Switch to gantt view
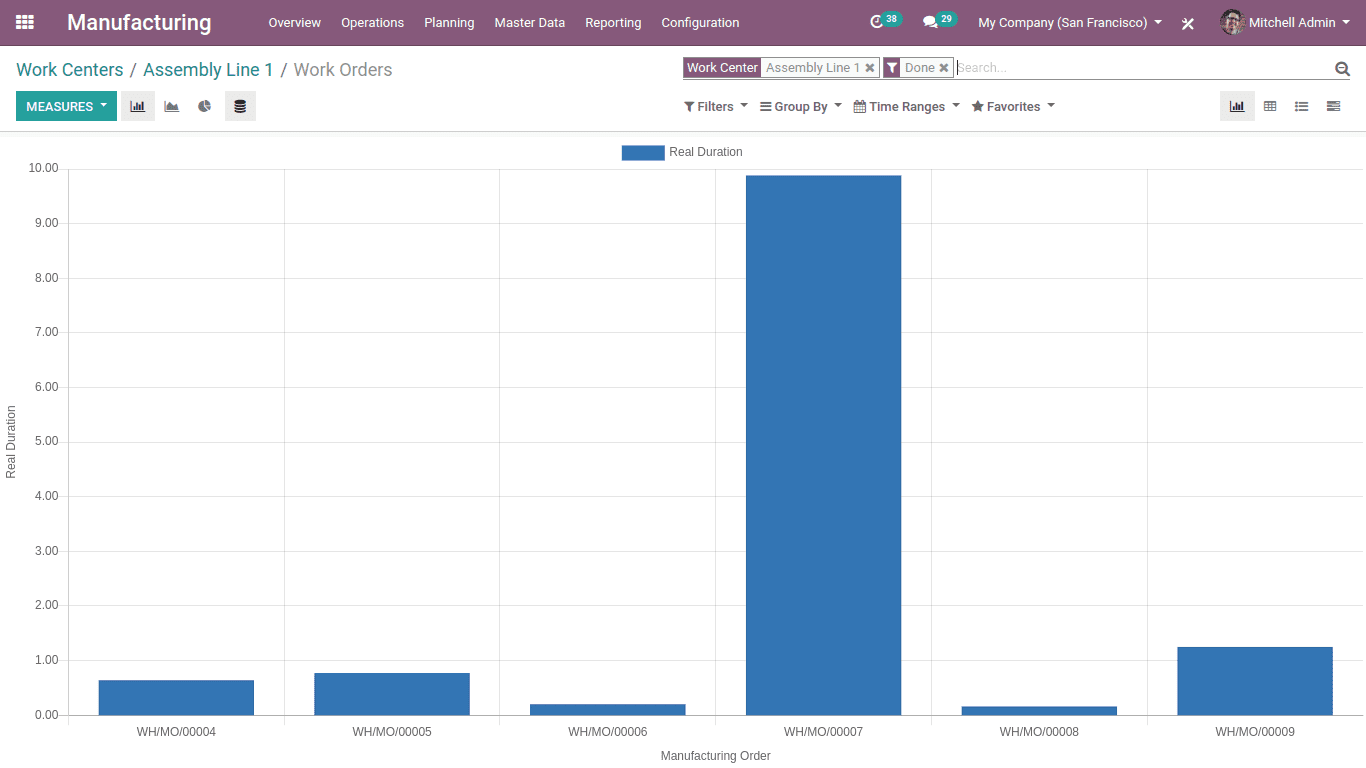The height and width of the screenshot is (768, 1366). pos(1333,106)
